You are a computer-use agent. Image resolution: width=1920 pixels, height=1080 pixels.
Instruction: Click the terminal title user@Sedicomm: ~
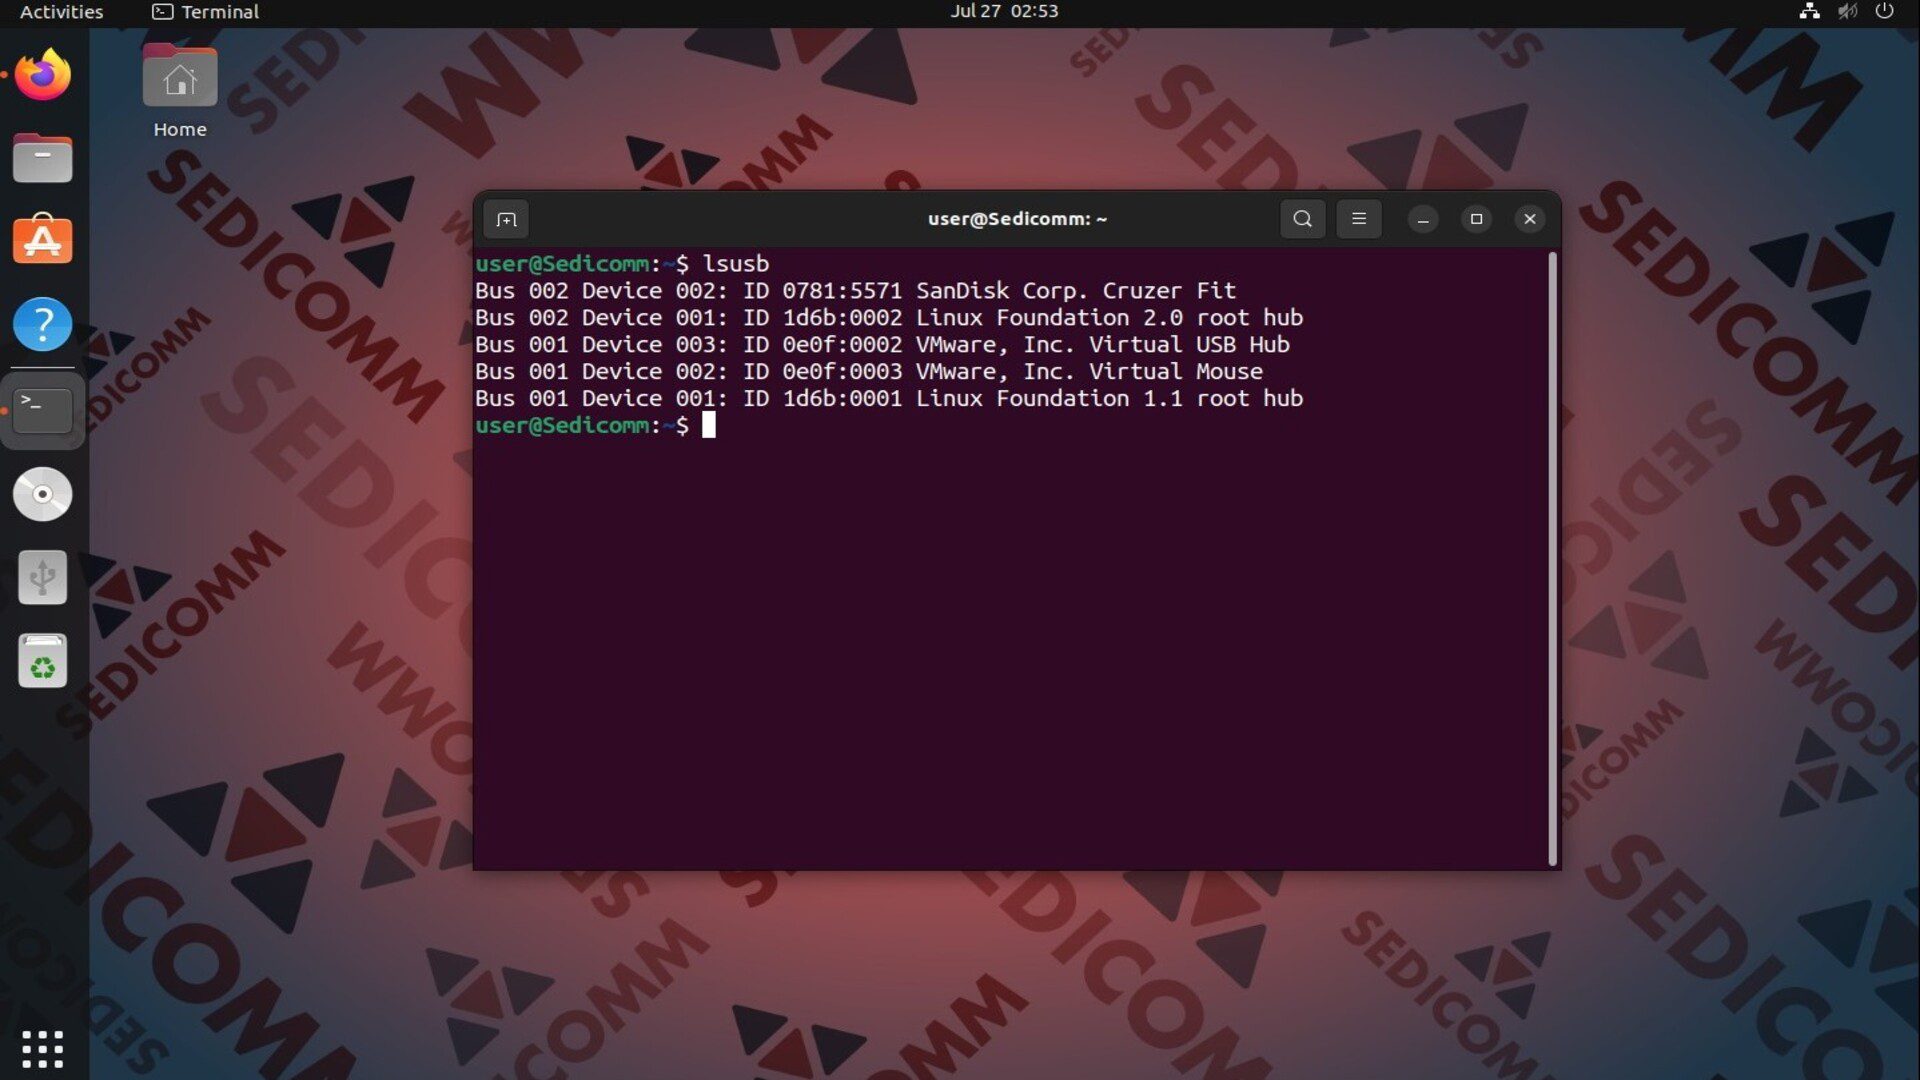pos(1017,219)
